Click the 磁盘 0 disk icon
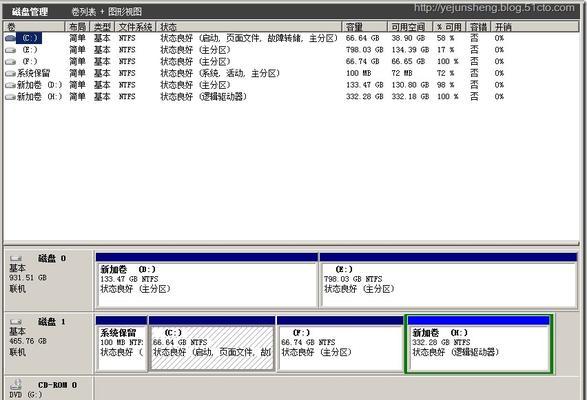Image resolution: width=587 pixels, height=400 pixels. coord(16,258)
